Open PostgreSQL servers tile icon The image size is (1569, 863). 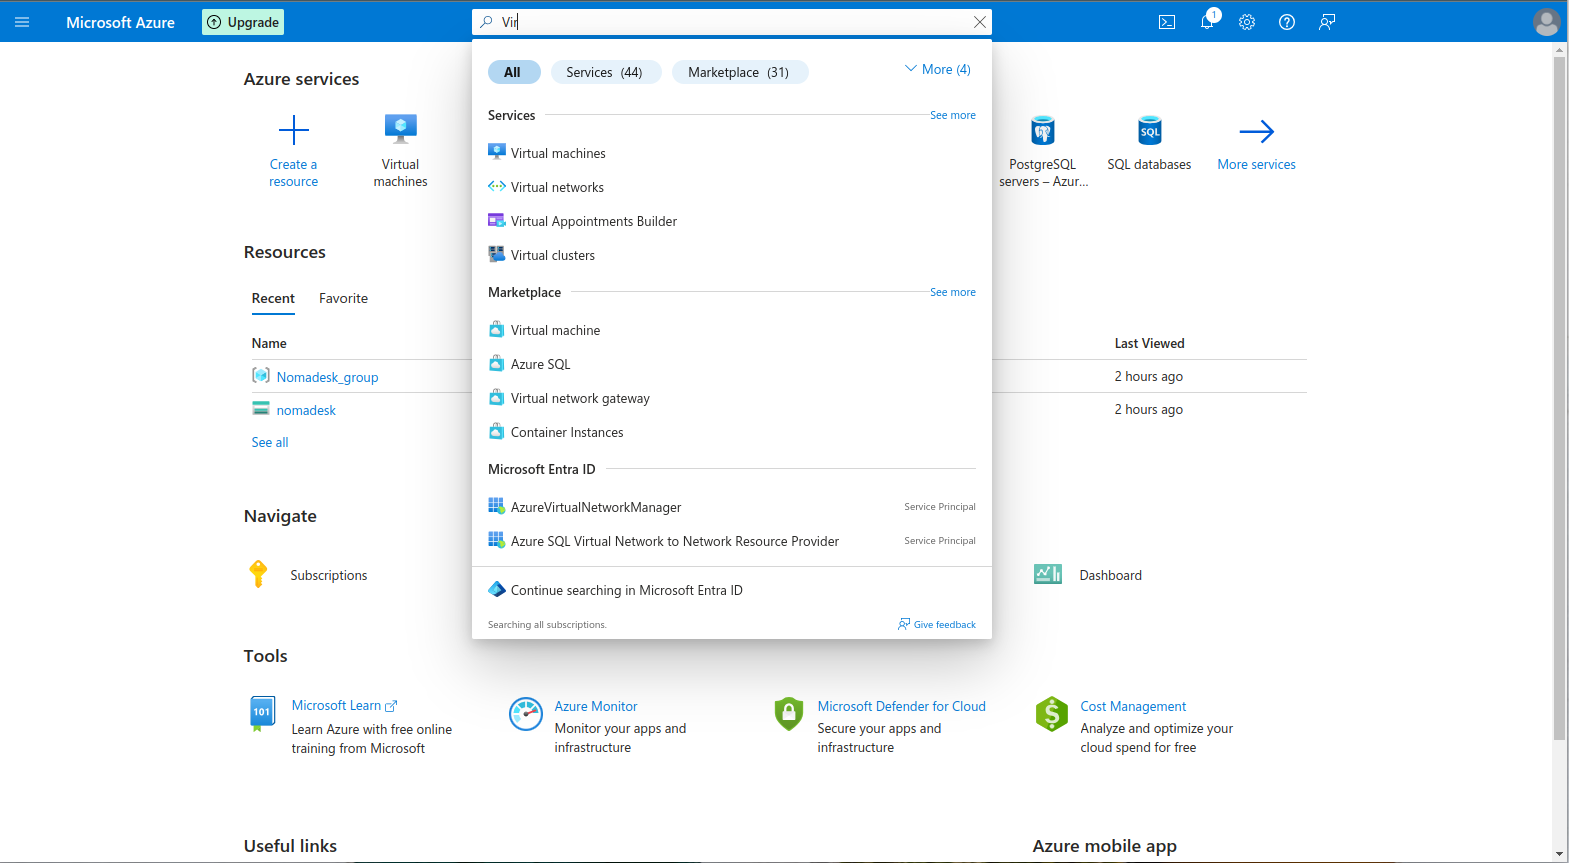coord(1043,130)
